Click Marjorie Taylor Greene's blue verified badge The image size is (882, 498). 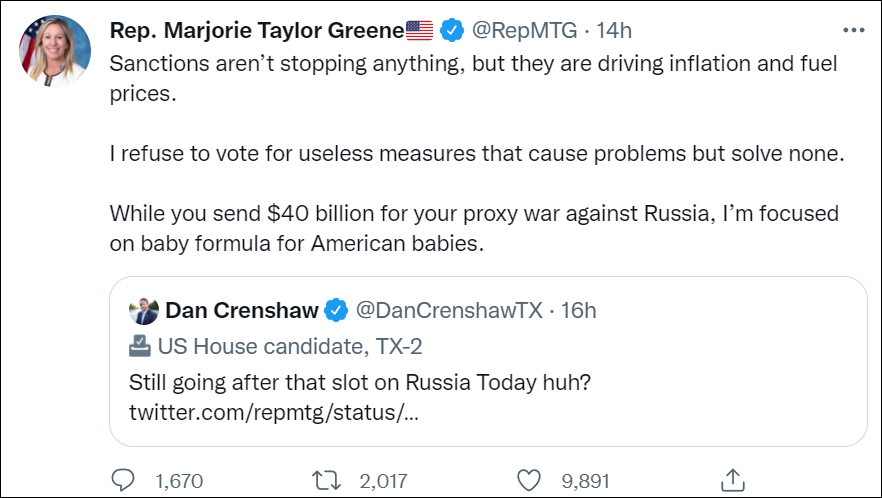[x=452, y=31]
